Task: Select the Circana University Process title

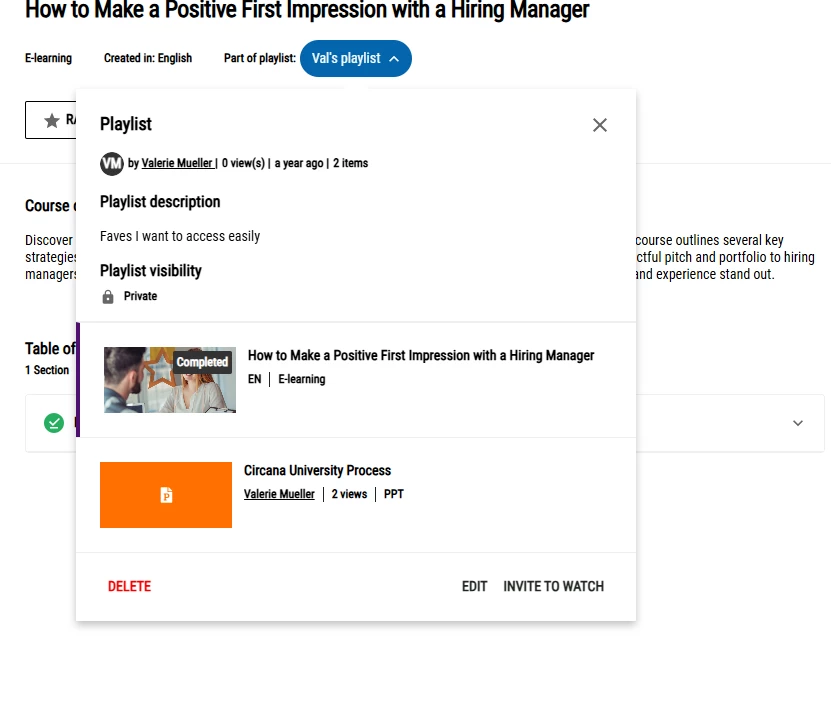Action: pos(317,471)
